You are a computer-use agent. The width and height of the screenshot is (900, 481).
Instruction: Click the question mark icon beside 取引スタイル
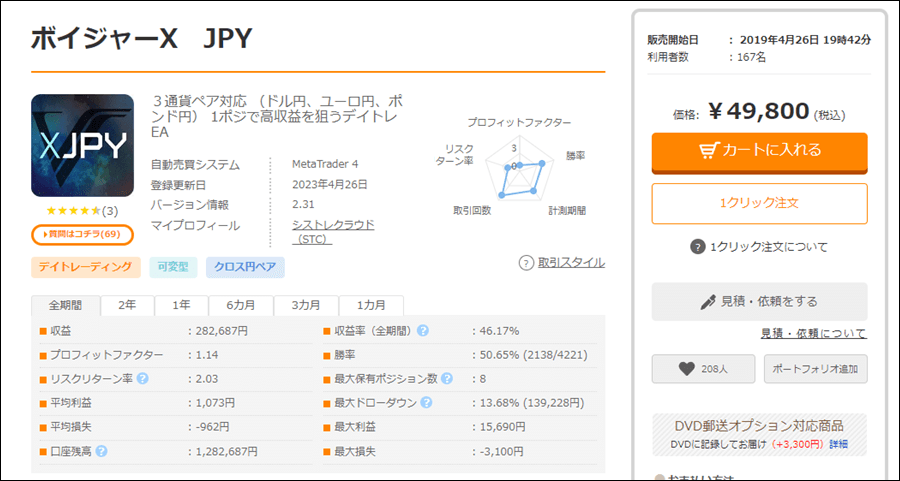526,263
